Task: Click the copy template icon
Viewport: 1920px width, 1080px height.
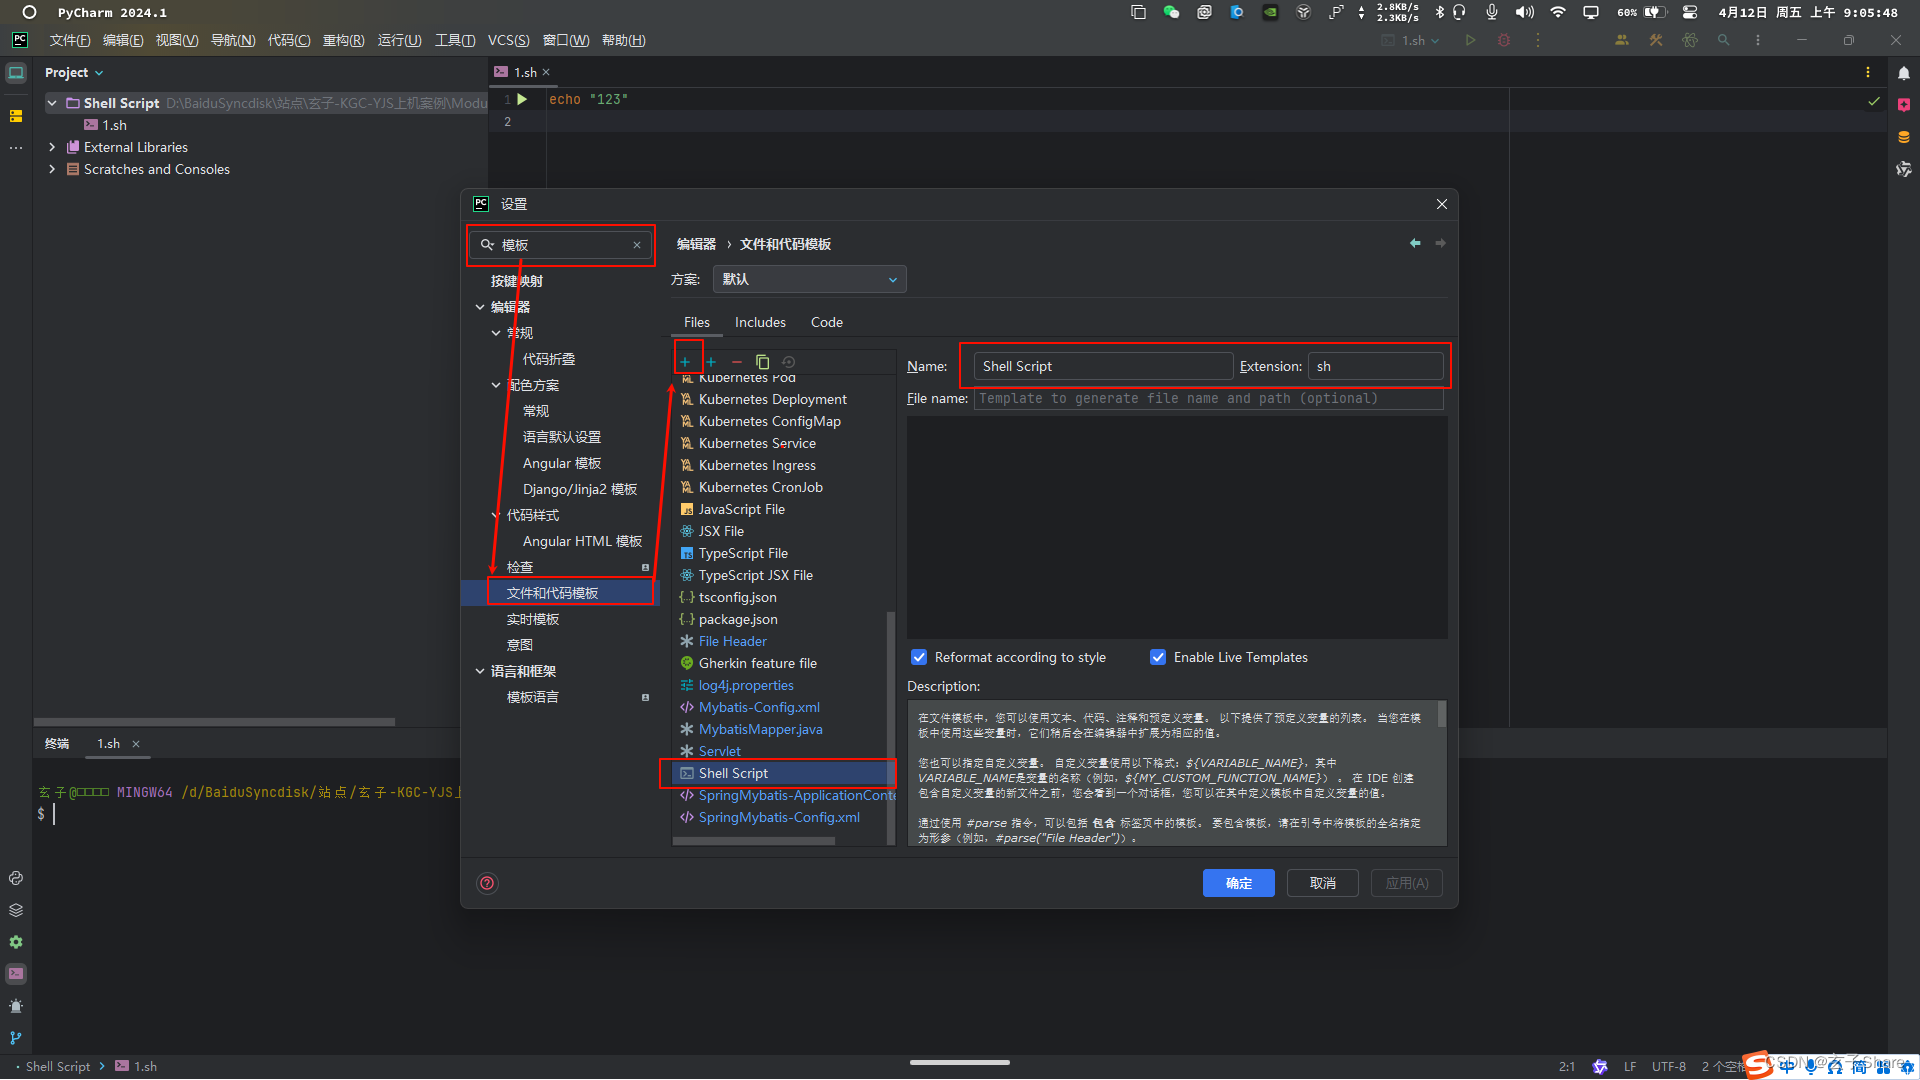Action: (764, 360)
